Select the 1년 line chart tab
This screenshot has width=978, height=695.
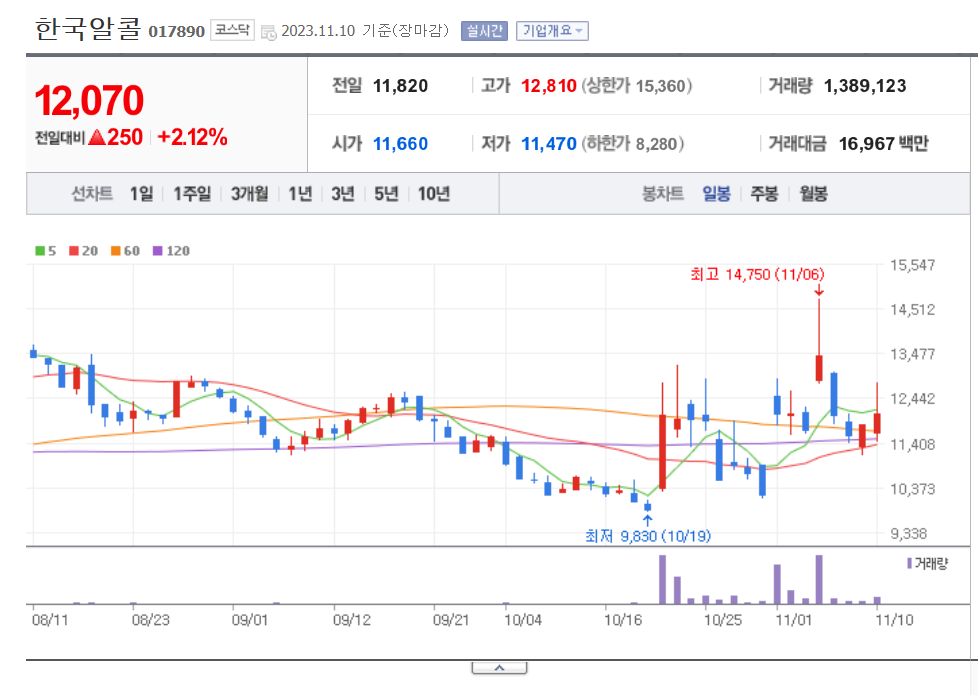point(300,194)
